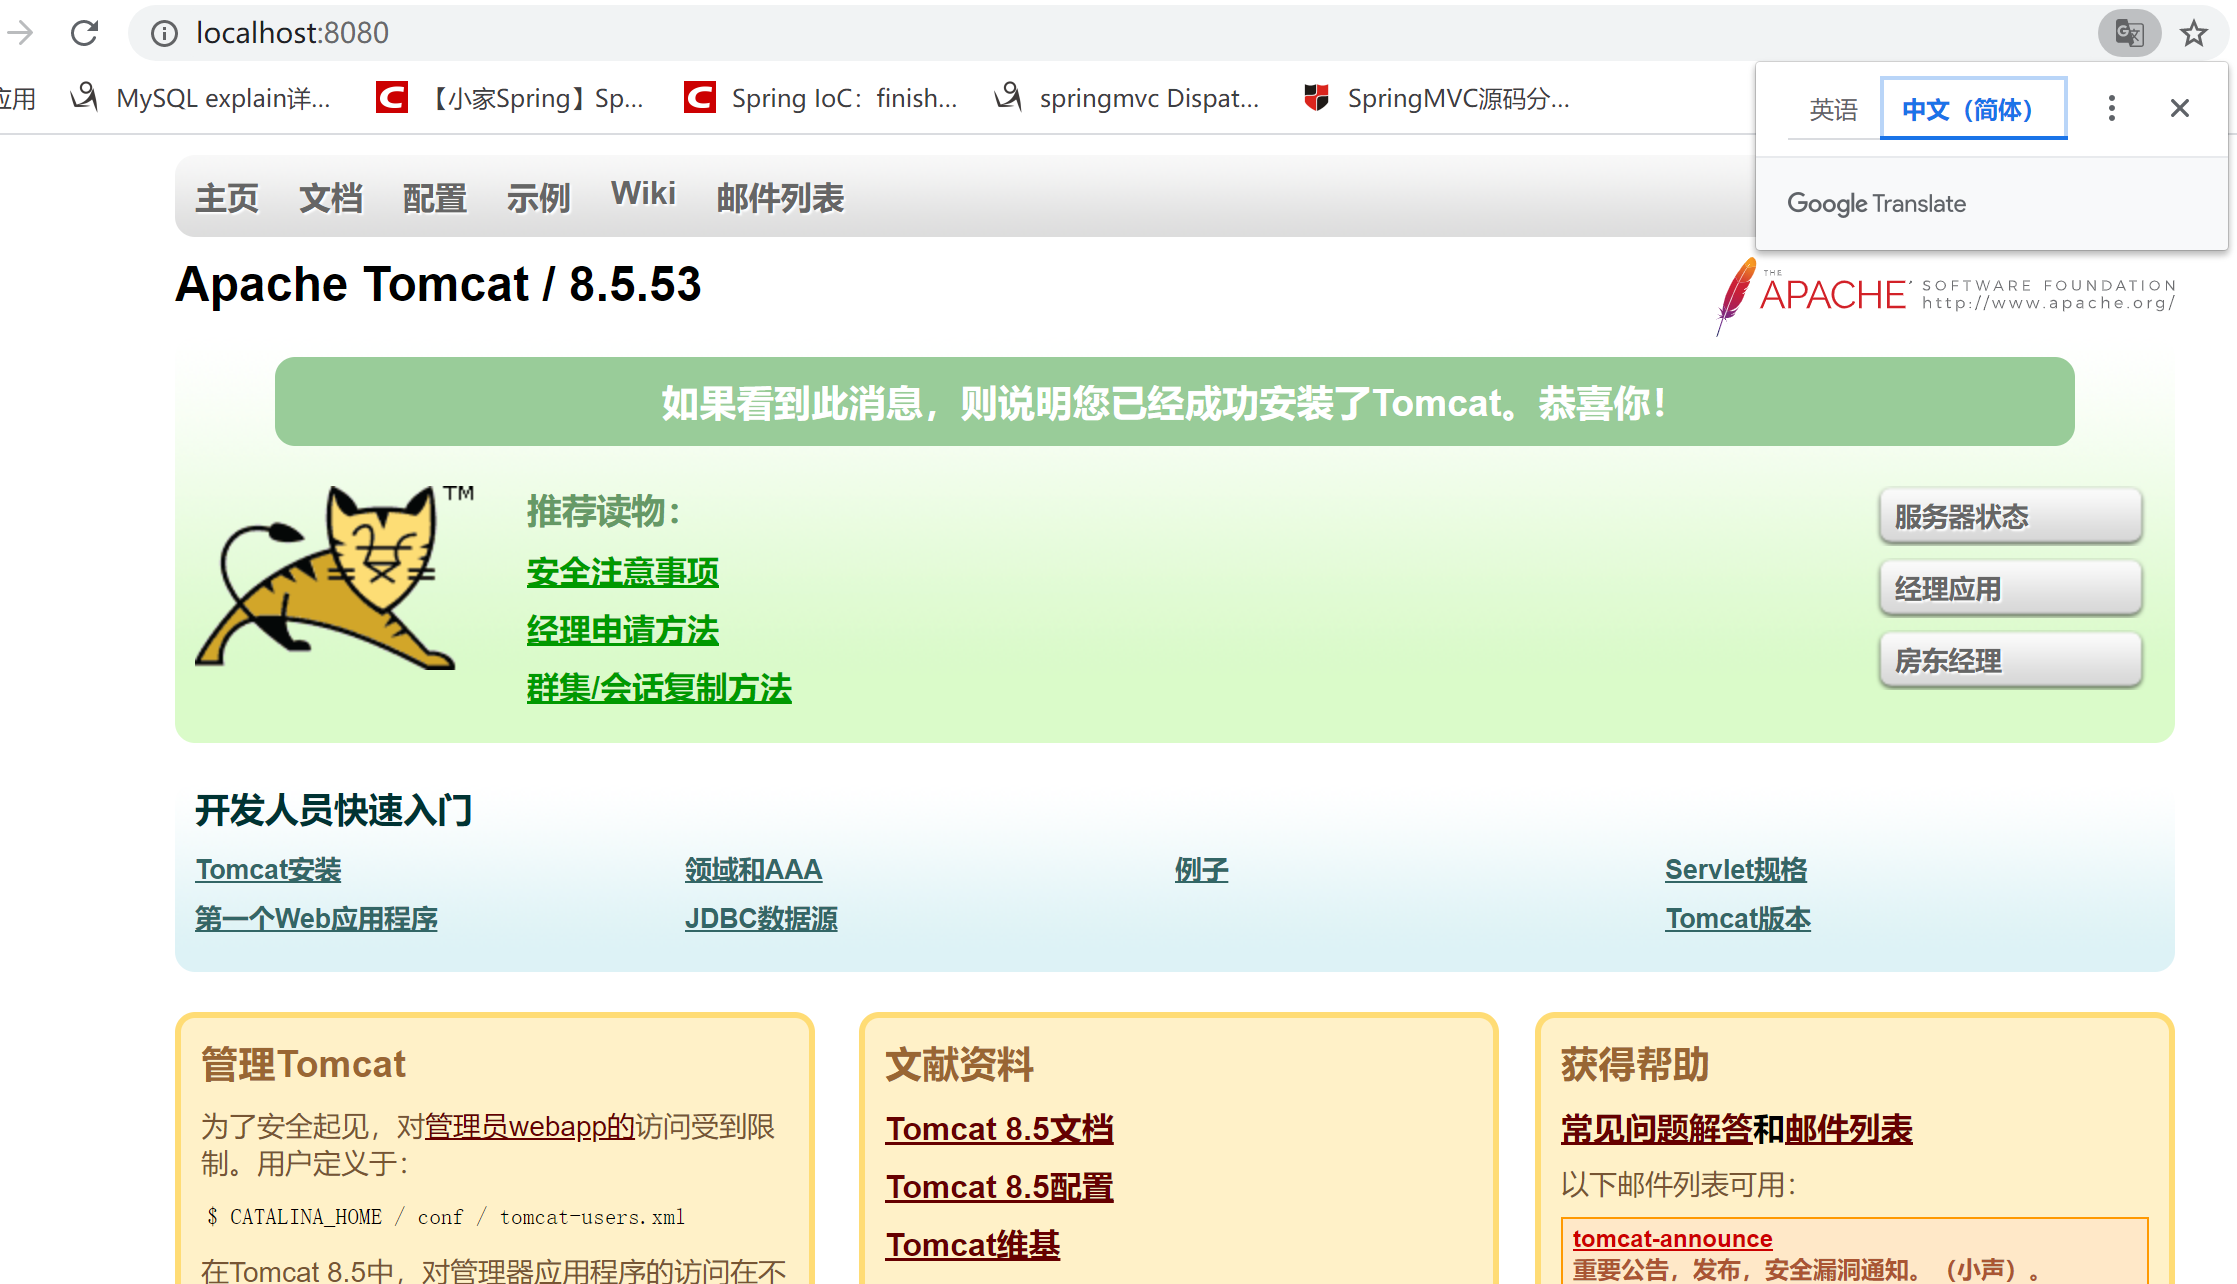Viewport: 2237px width, 1284px height.
Task: Click the Apache Software Foundation feather logo
Action: coord(1945,296)
